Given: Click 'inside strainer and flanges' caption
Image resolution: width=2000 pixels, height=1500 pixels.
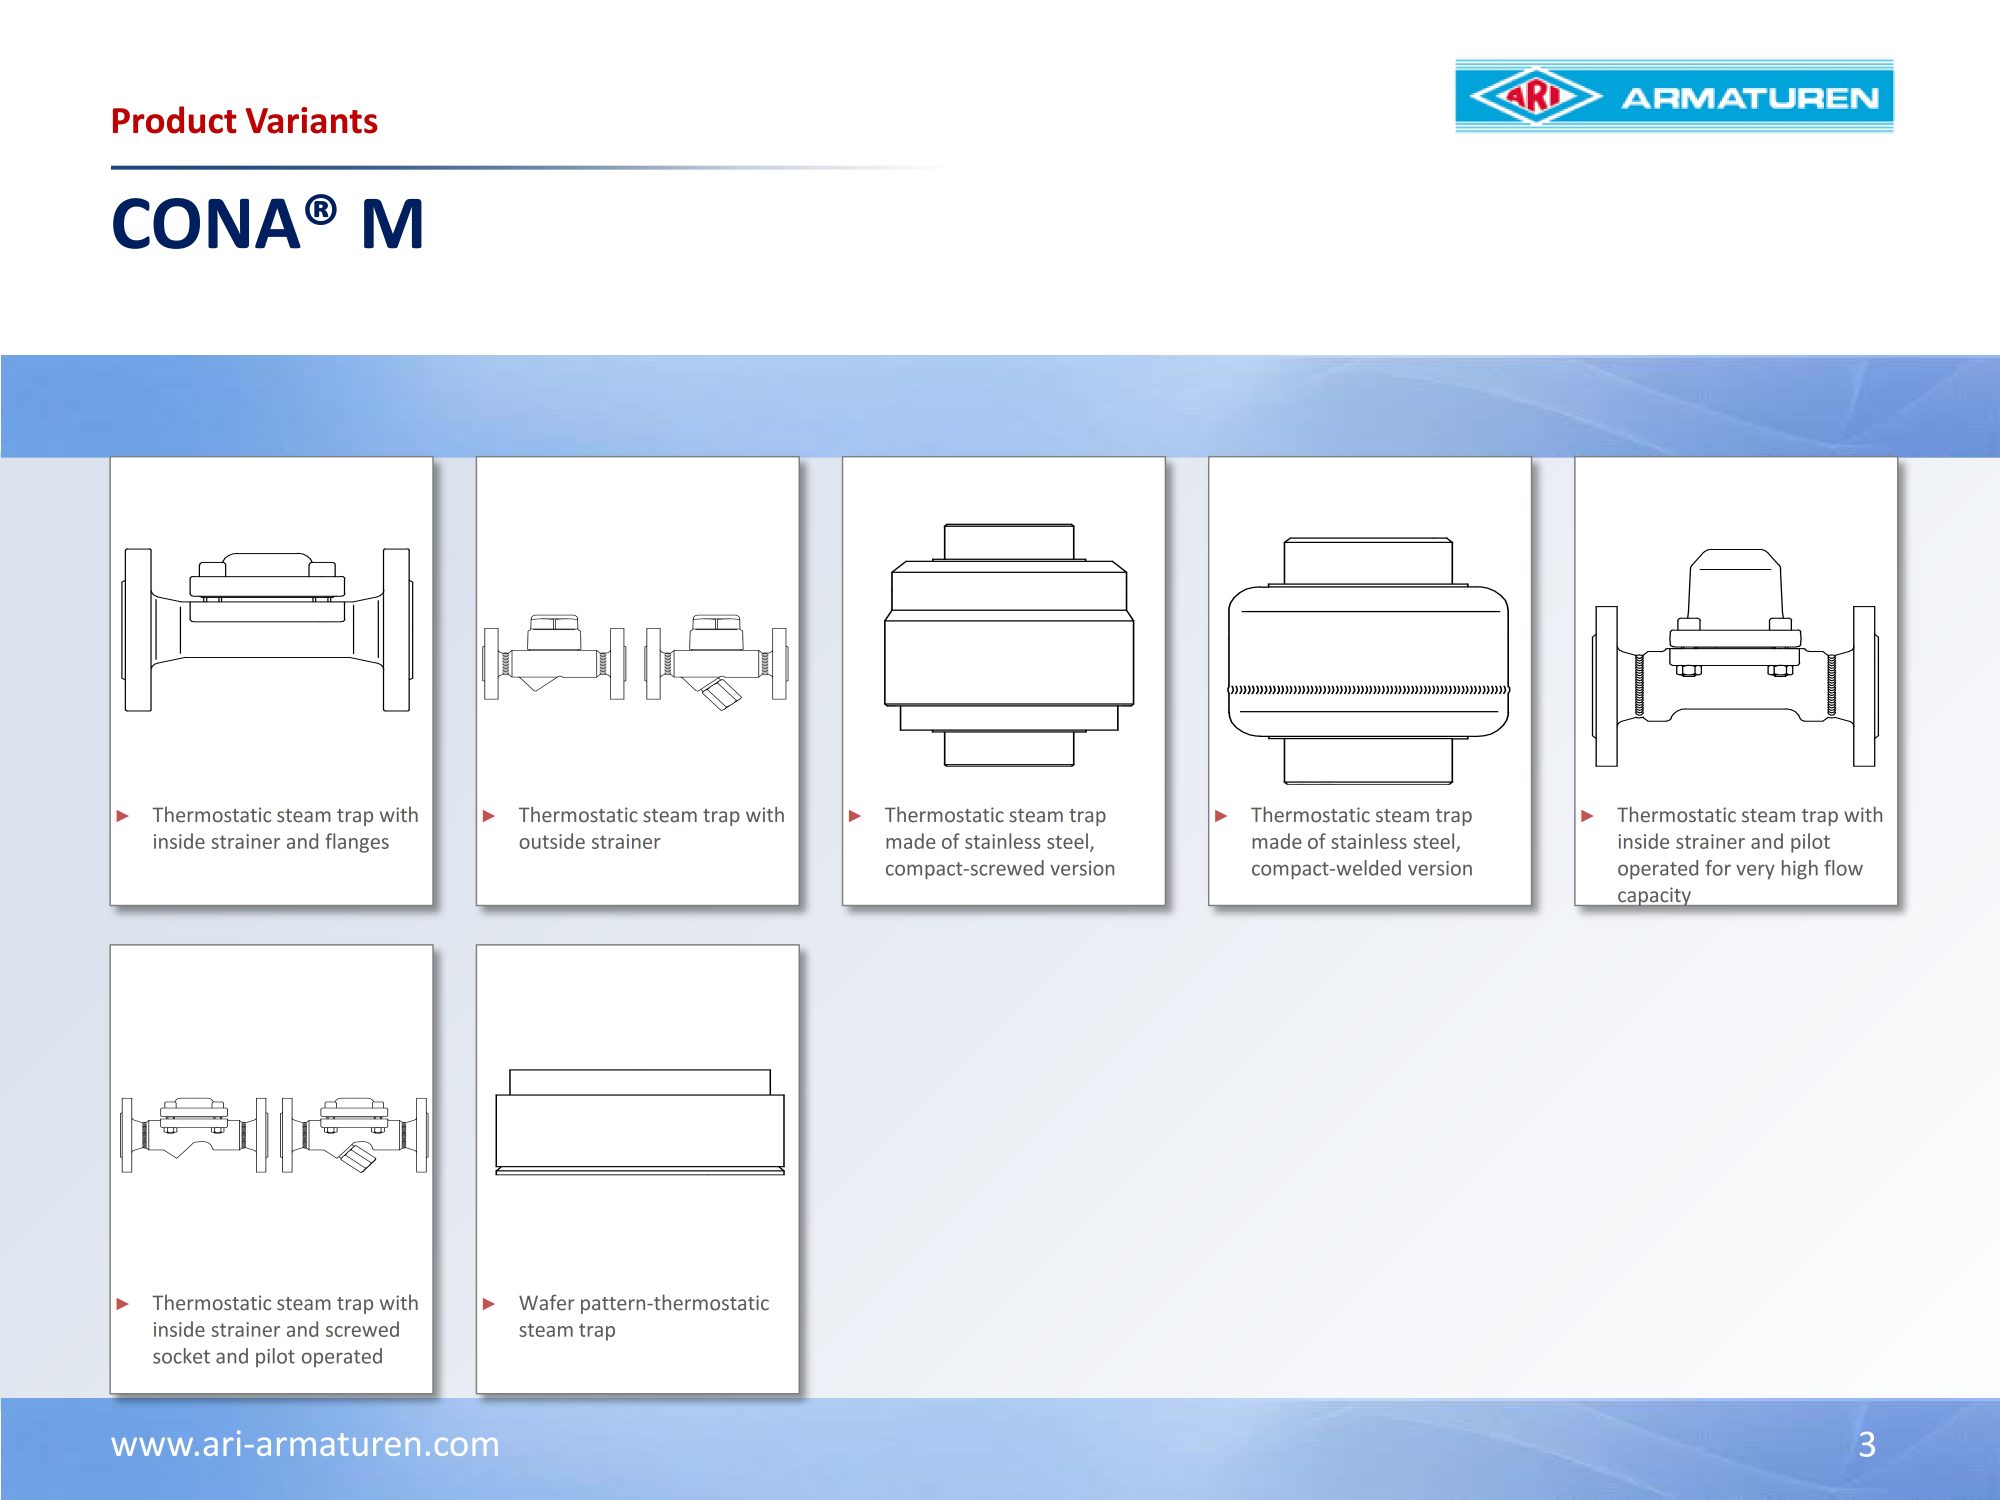Looking at the screenshot, I should (271, 842).
